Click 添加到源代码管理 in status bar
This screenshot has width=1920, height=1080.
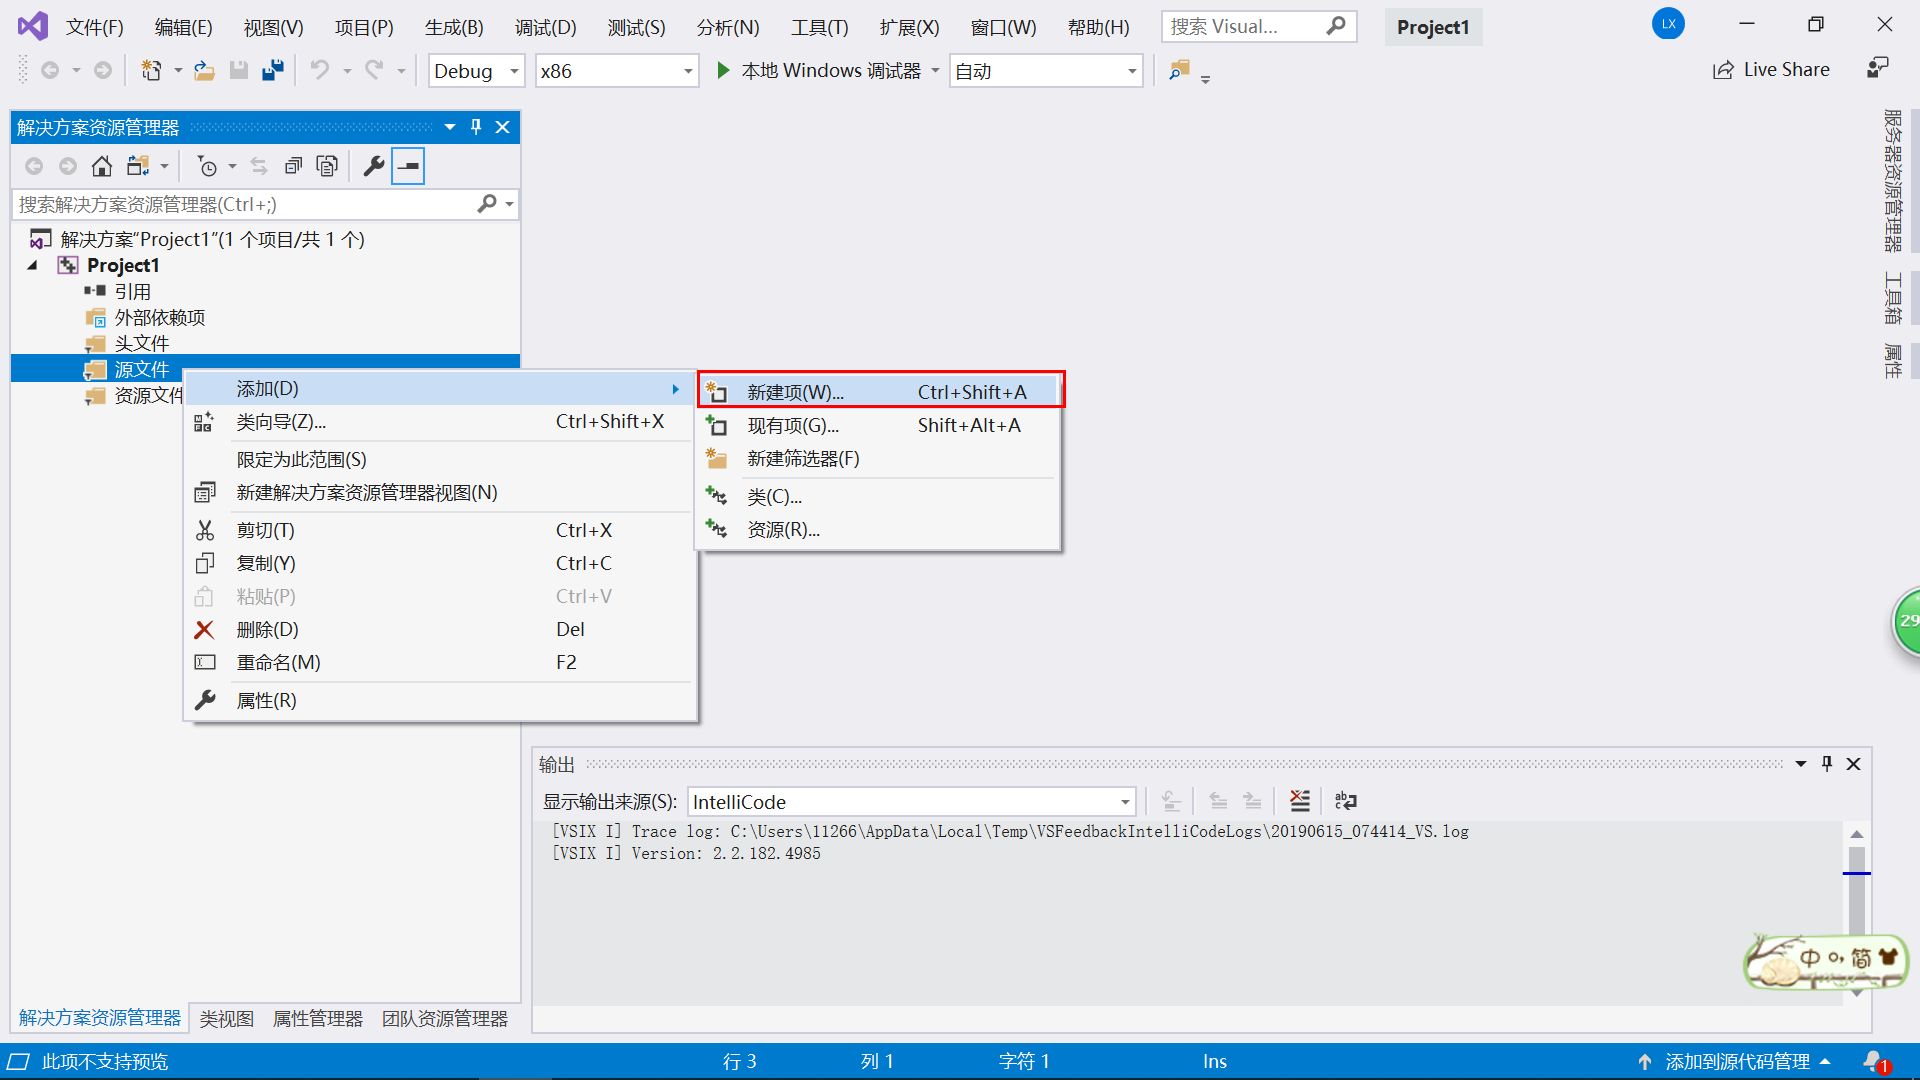click(x=1737, y=1062)
